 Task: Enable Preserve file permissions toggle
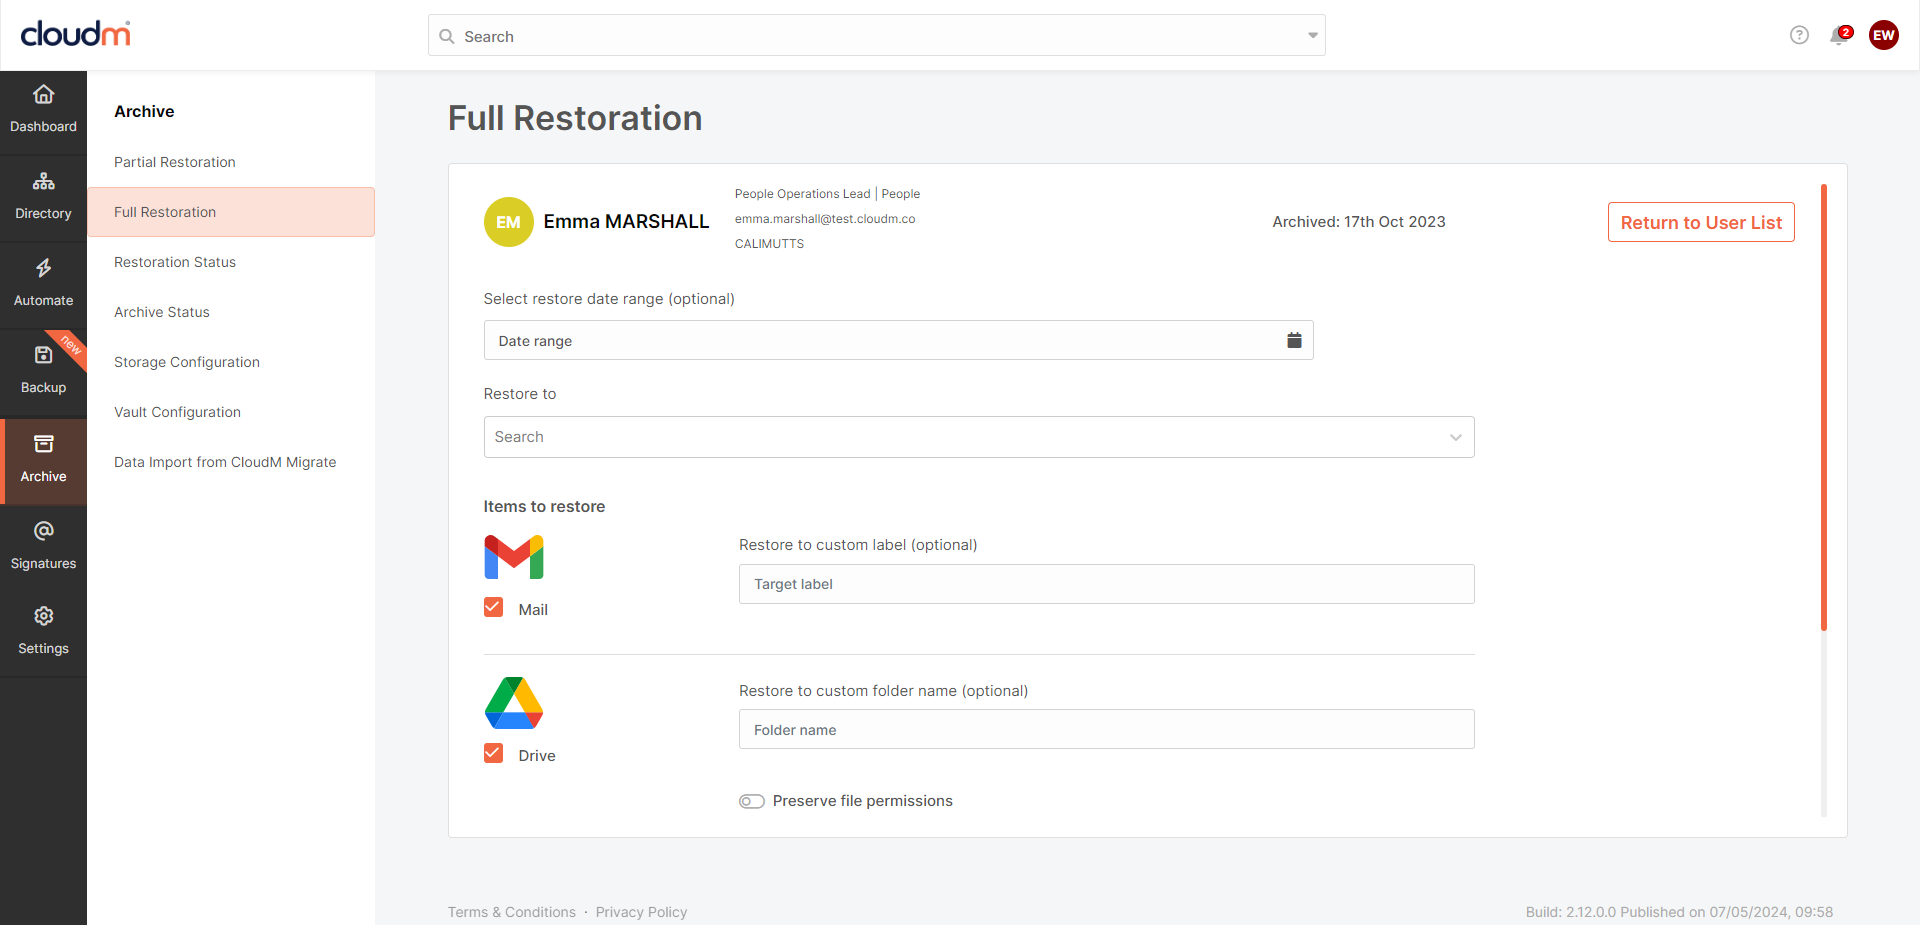point(752,801)
